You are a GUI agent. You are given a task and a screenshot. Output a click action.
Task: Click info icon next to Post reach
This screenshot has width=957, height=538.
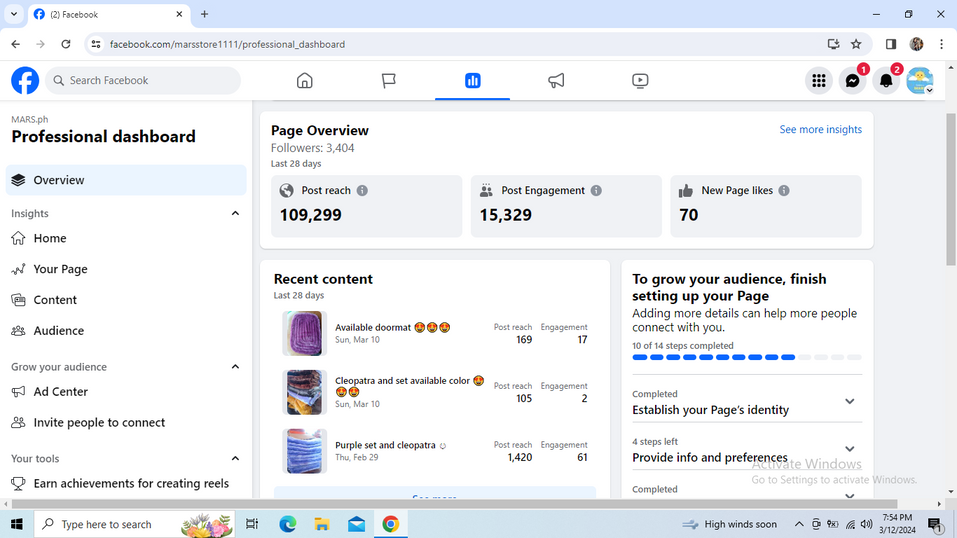click(x=362, y=191)
